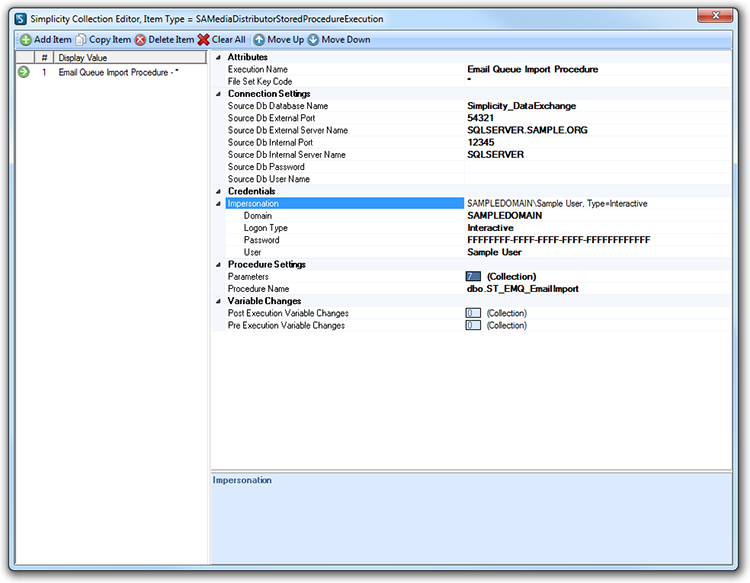Collapse the Connection Settings category
This screenshot has height=583, width=750.
click(218, 94)
